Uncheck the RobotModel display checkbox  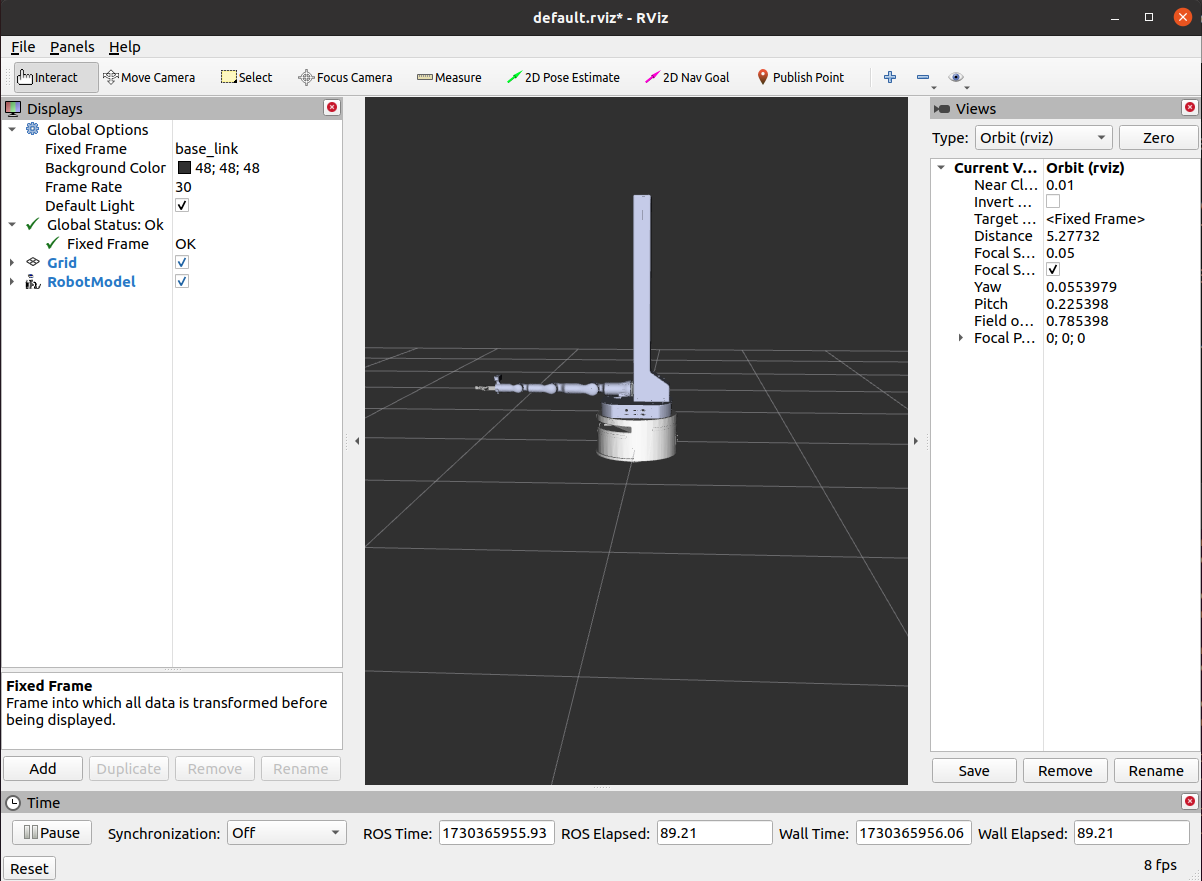coord(182,282)
